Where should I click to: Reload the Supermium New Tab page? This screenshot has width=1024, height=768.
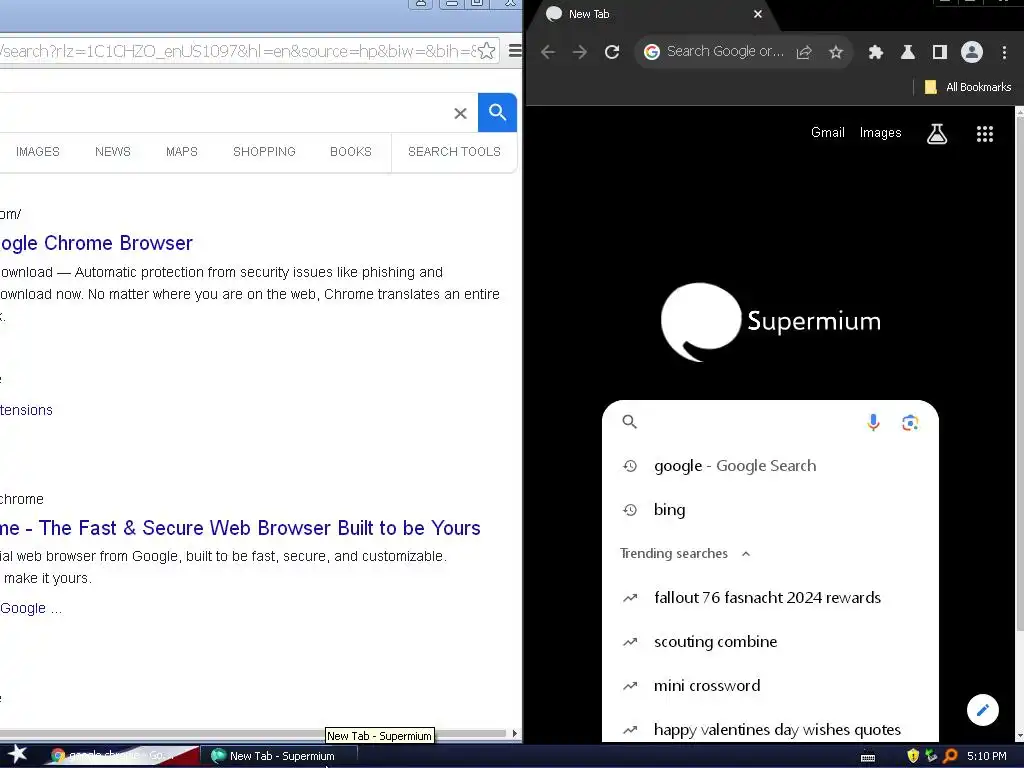(x=612, y=52)
